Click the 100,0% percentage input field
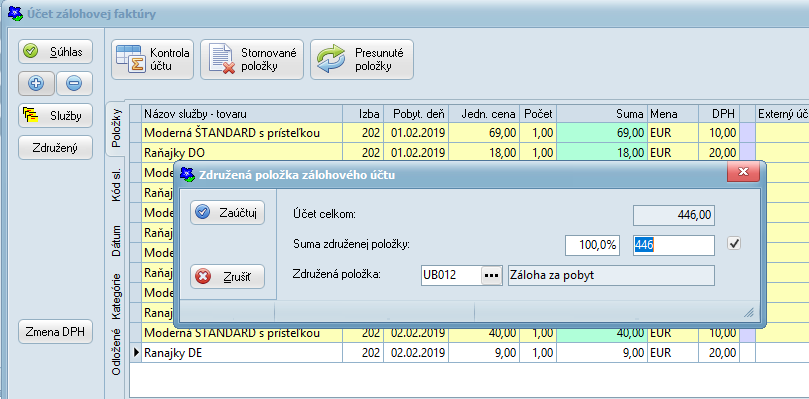Viewport: 809px width, 399px height. [592, 245]
